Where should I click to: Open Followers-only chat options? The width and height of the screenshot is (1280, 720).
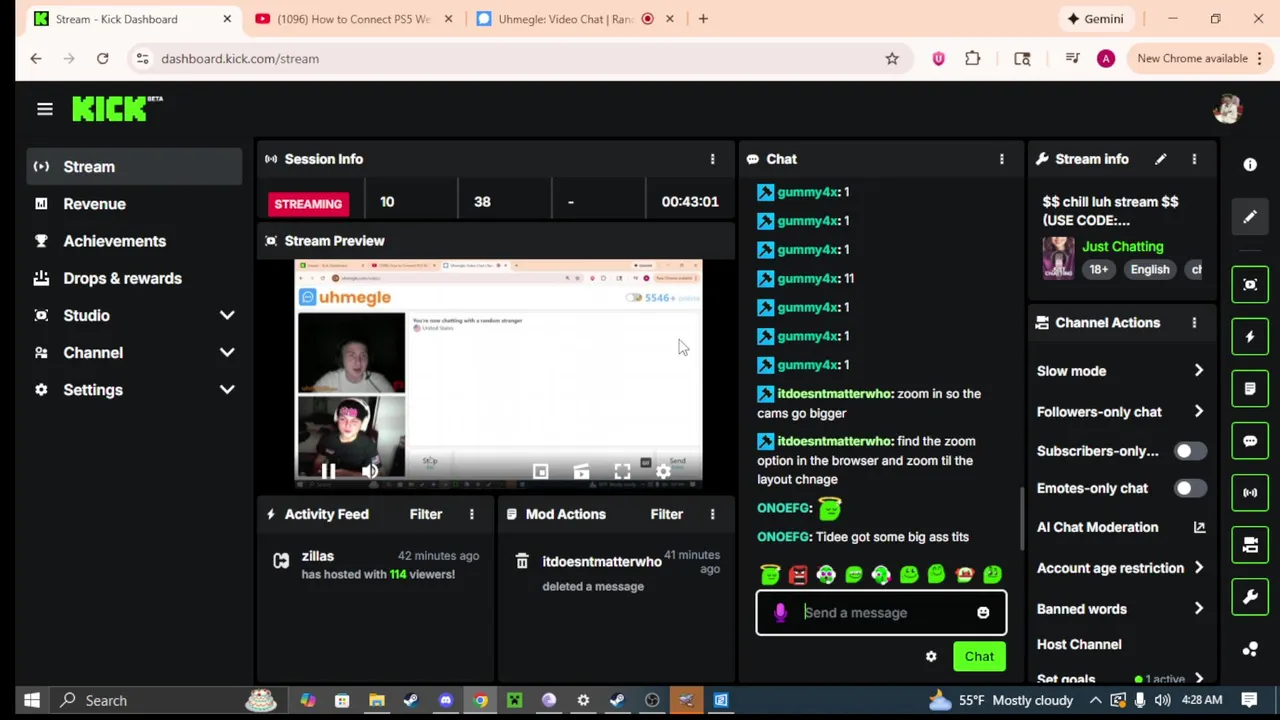pyautogui.click(x=1121, y=412)
